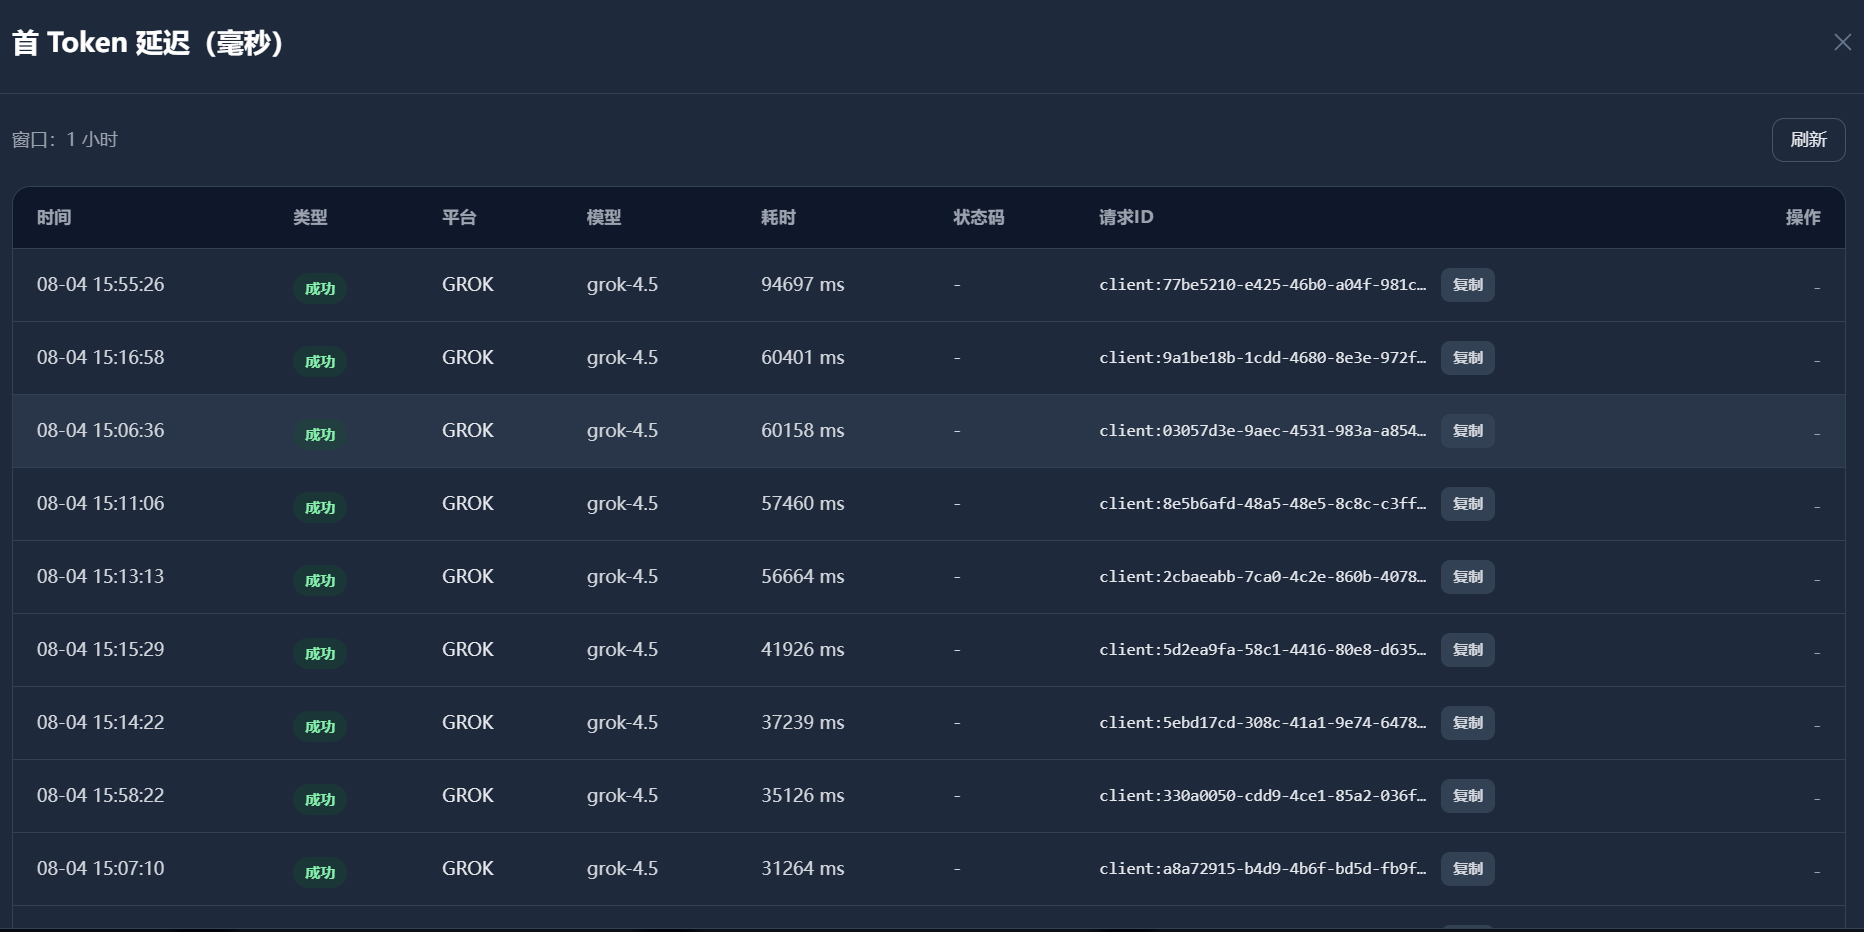Click the 状态码 column header

point(979,217)
